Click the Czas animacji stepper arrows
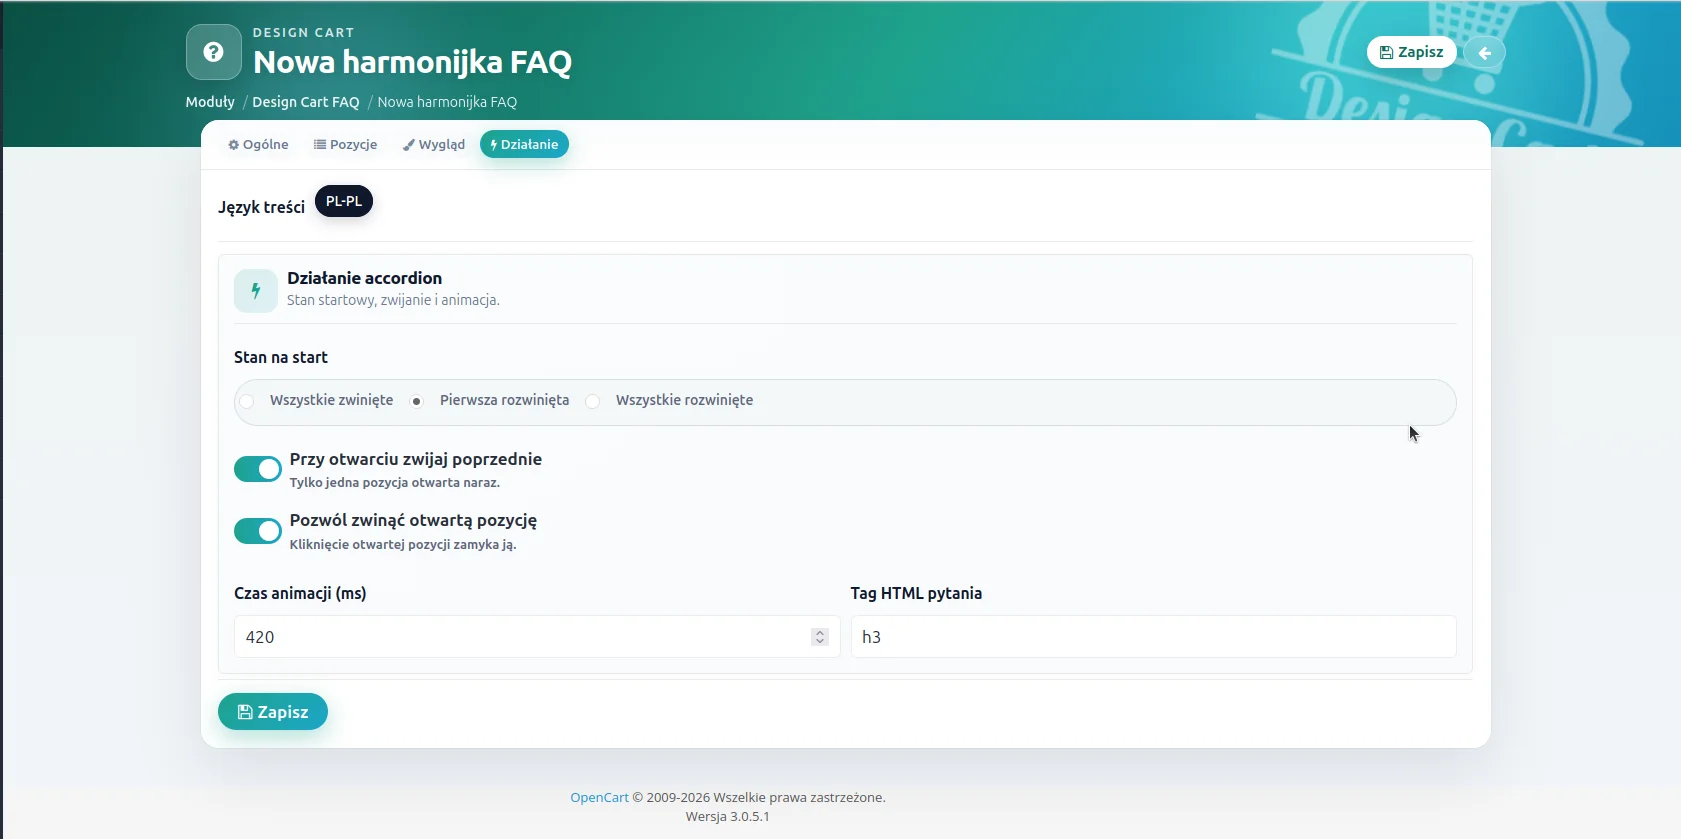This screenshot has height=839, width=1681. pyautogui.click(x=820, y=637)
